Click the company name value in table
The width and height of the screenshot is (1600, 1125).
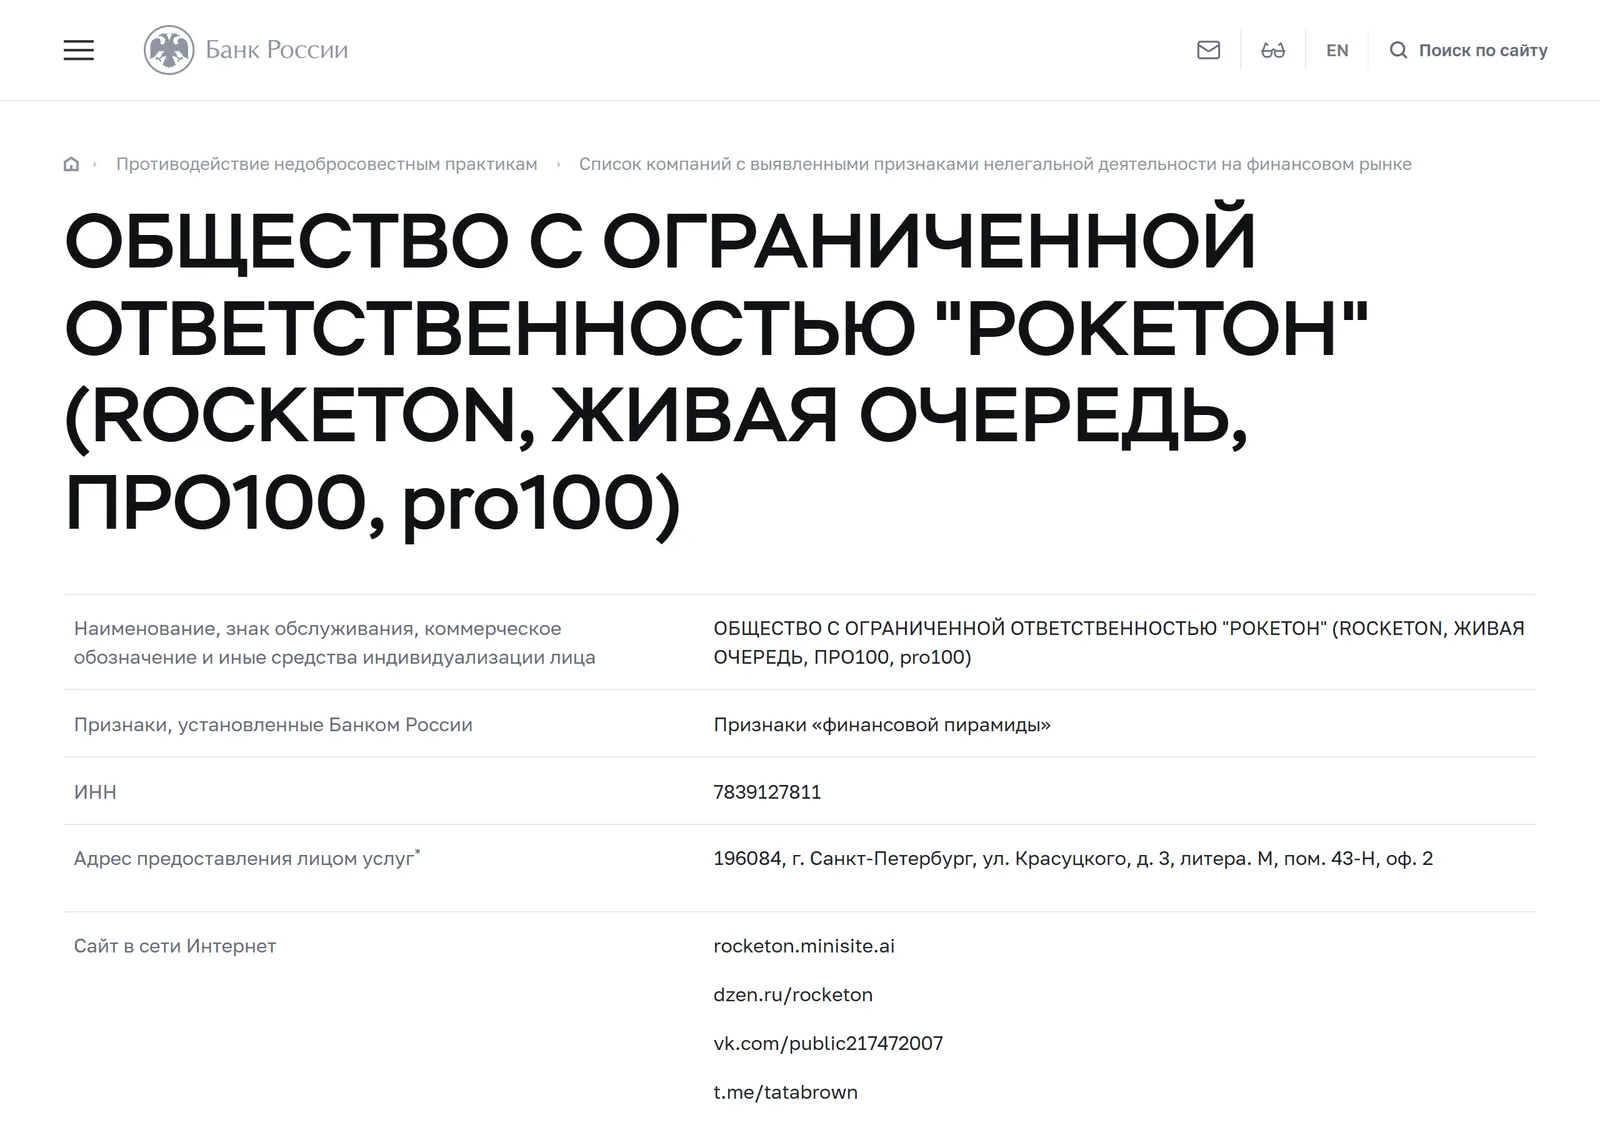click(1119, 643)
